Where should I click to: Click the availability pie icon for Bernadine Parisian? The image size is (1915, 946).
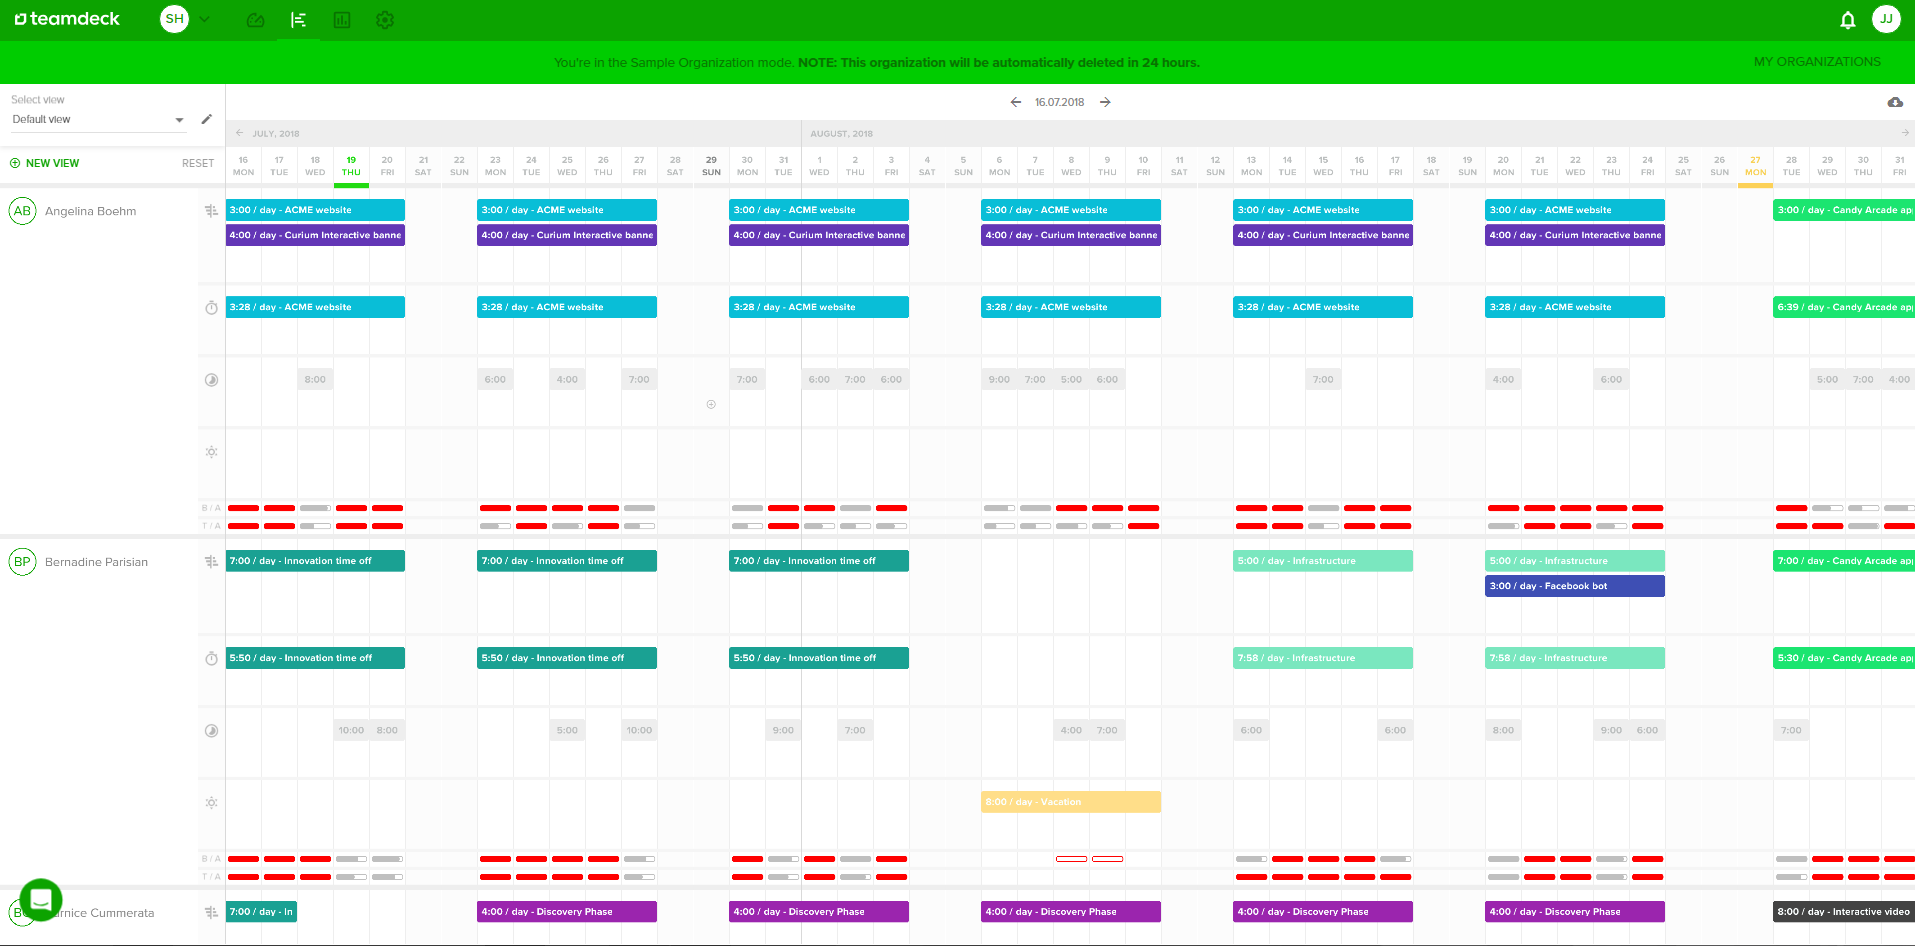click(211, 731)
